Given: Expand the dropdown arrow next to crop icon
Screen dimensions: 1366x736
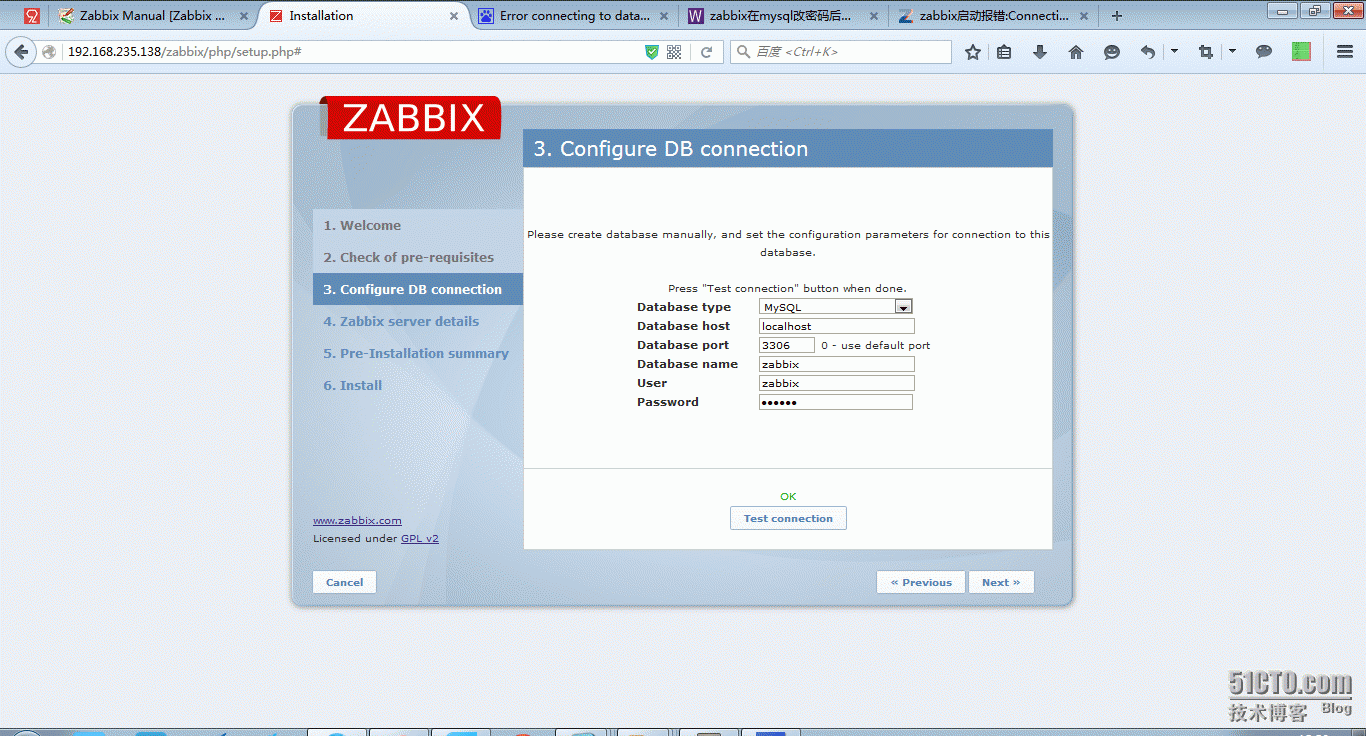Looking at the screenshot, I should click(x=1232, y=52).
